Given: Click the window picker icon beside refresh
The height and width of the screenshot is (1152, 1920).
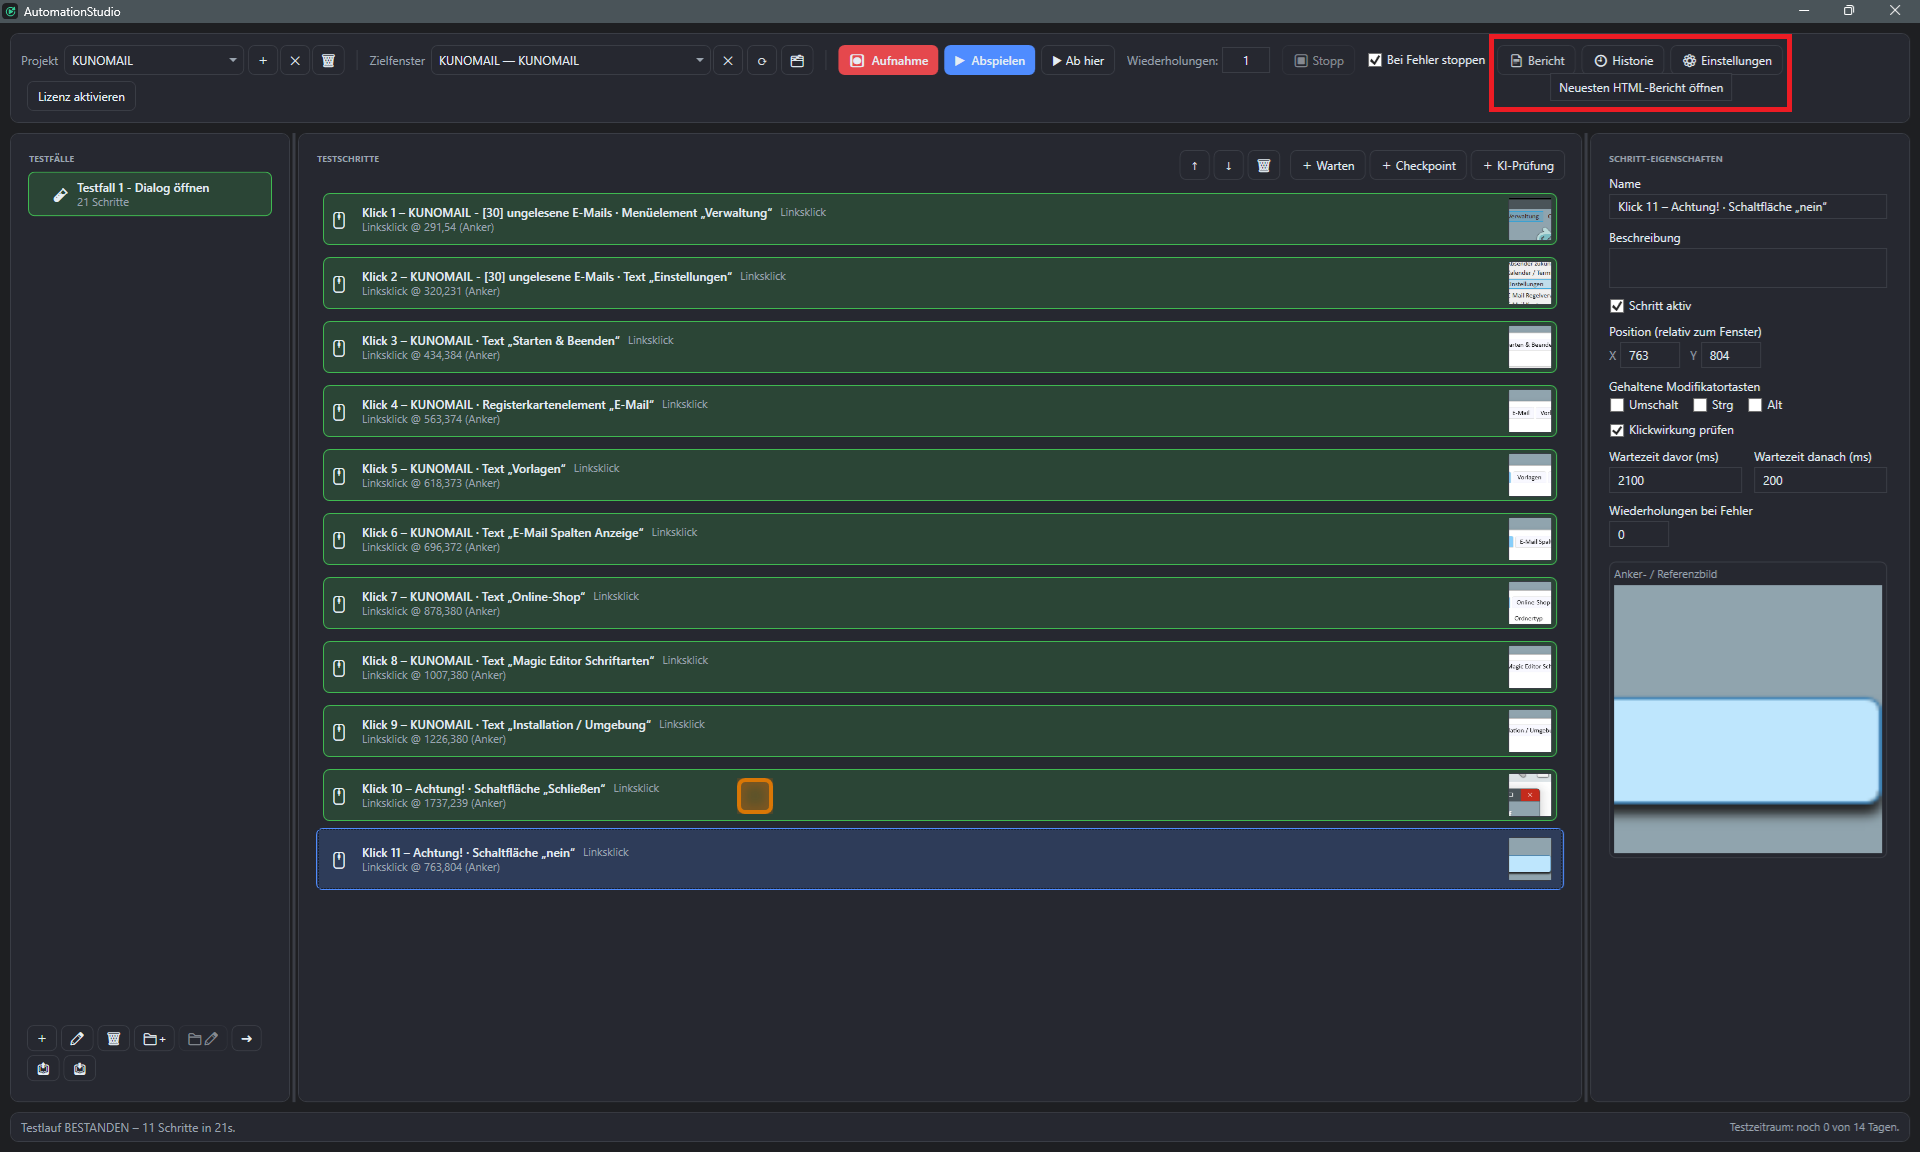Looking at the screenshot, I should [797, 61].
